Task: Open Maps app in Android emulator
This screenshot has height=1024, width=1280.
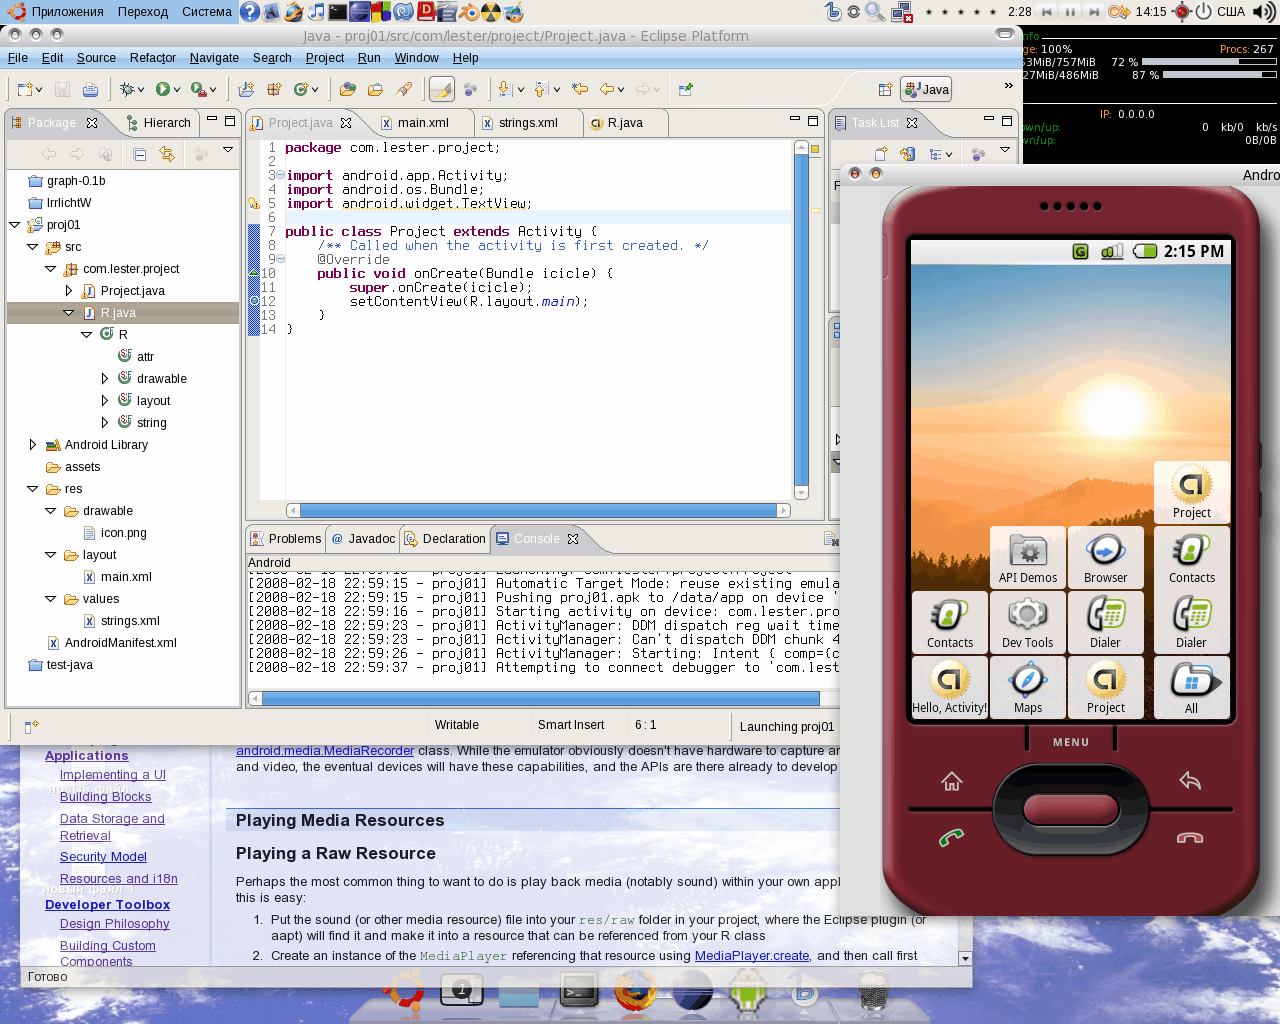Action: tap(1028, 689)
